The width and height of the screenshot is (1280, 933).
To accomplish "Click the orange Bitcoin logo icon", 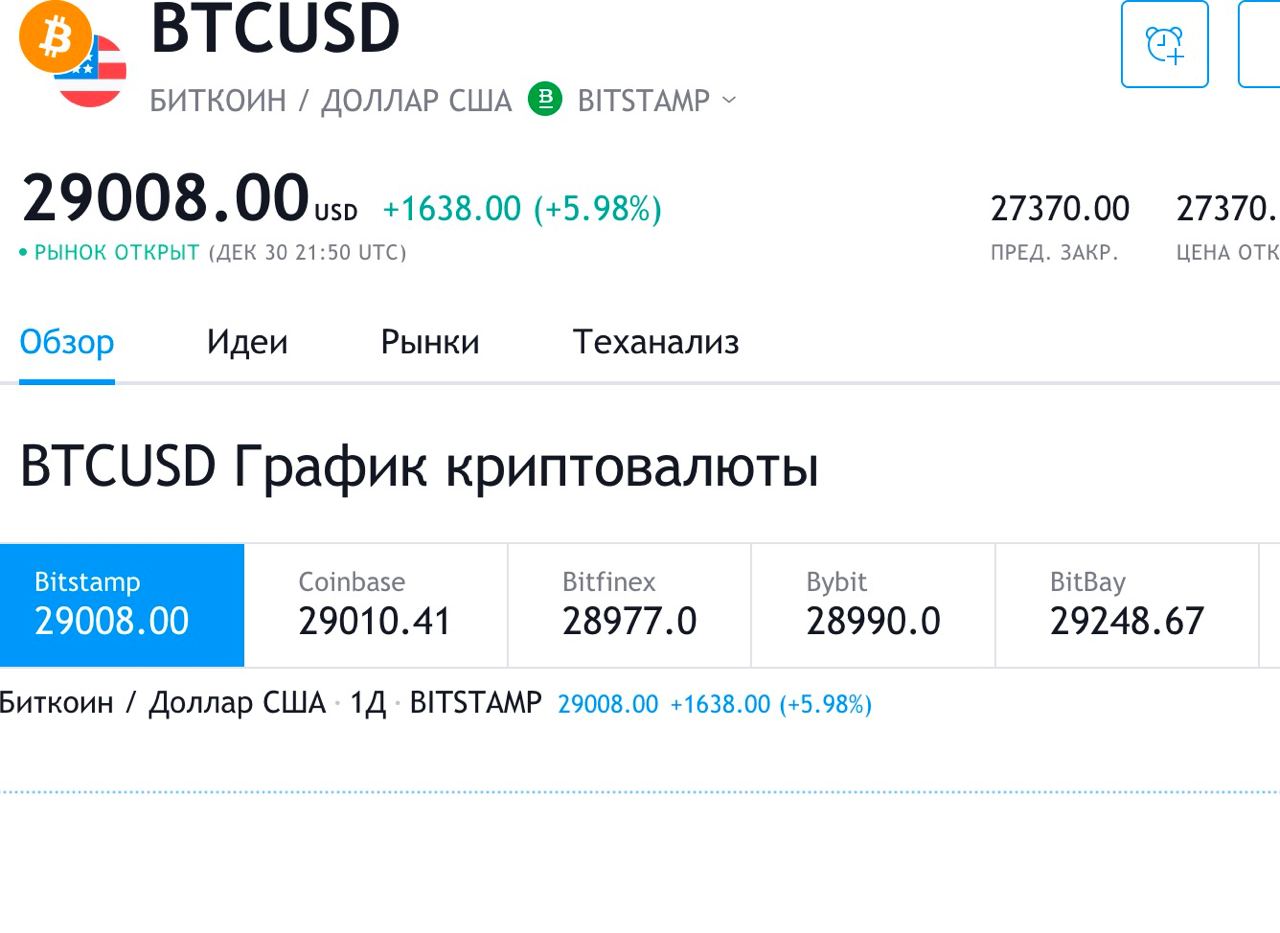I will point(55,37).
